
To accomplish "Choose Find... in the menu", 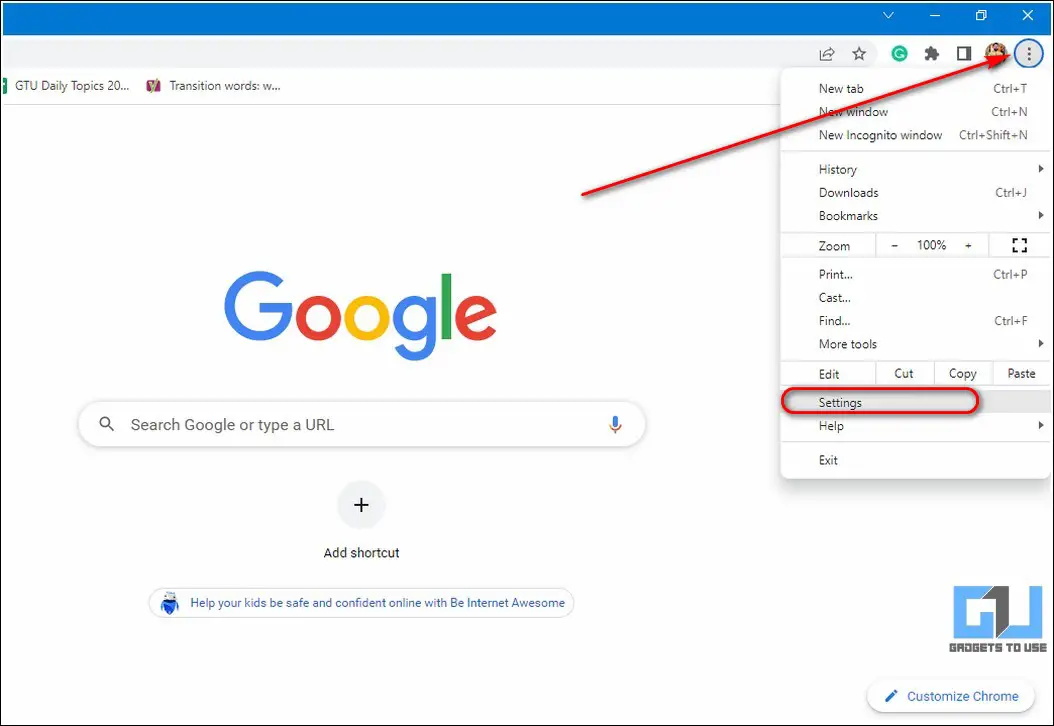I will [915, 321].
